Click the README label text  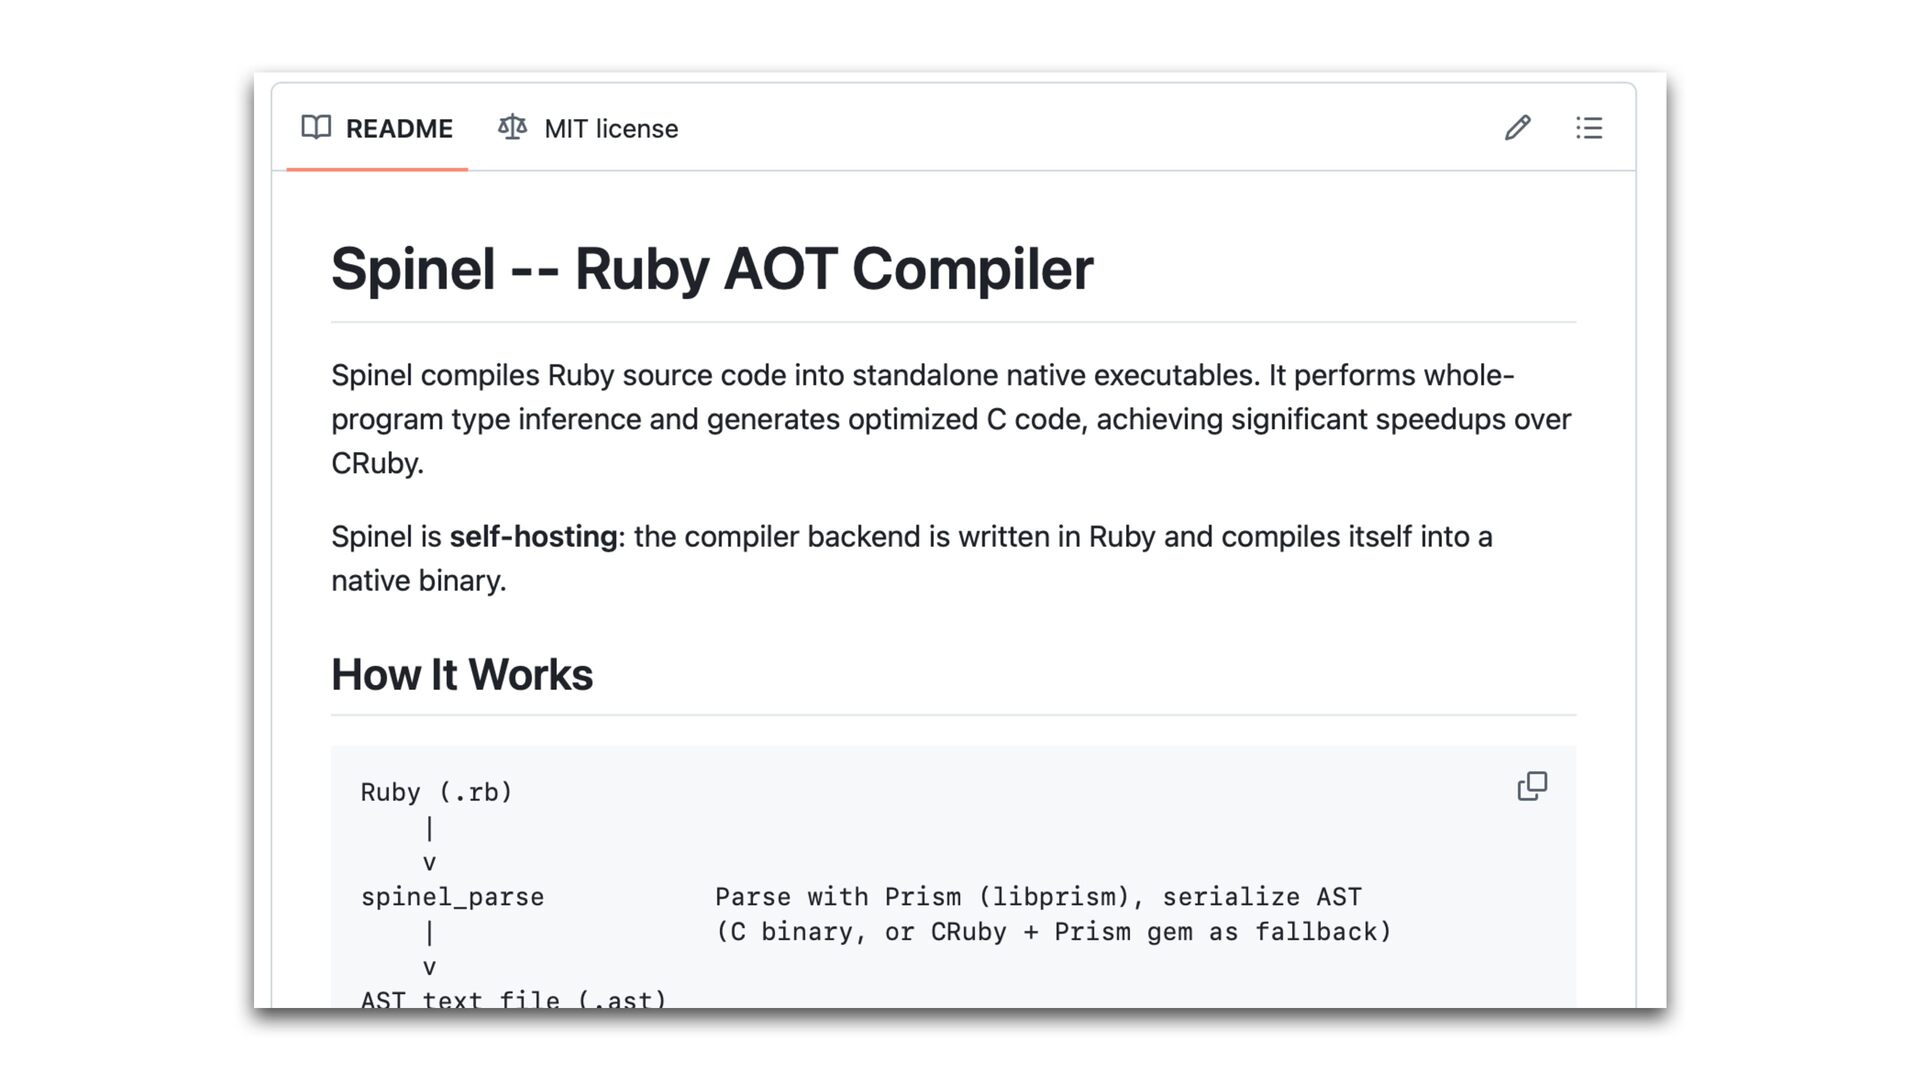[399, 129]
